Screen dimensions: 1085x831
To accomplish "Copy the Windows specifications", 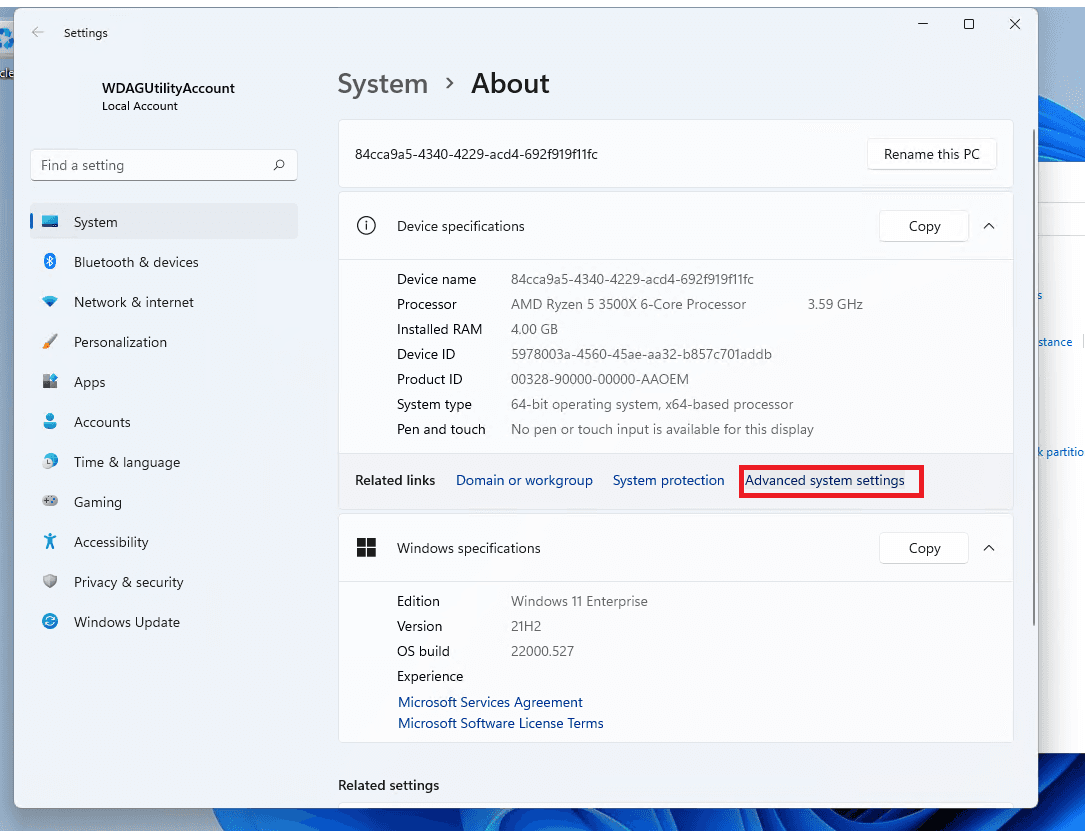I will tap(924, 548).
